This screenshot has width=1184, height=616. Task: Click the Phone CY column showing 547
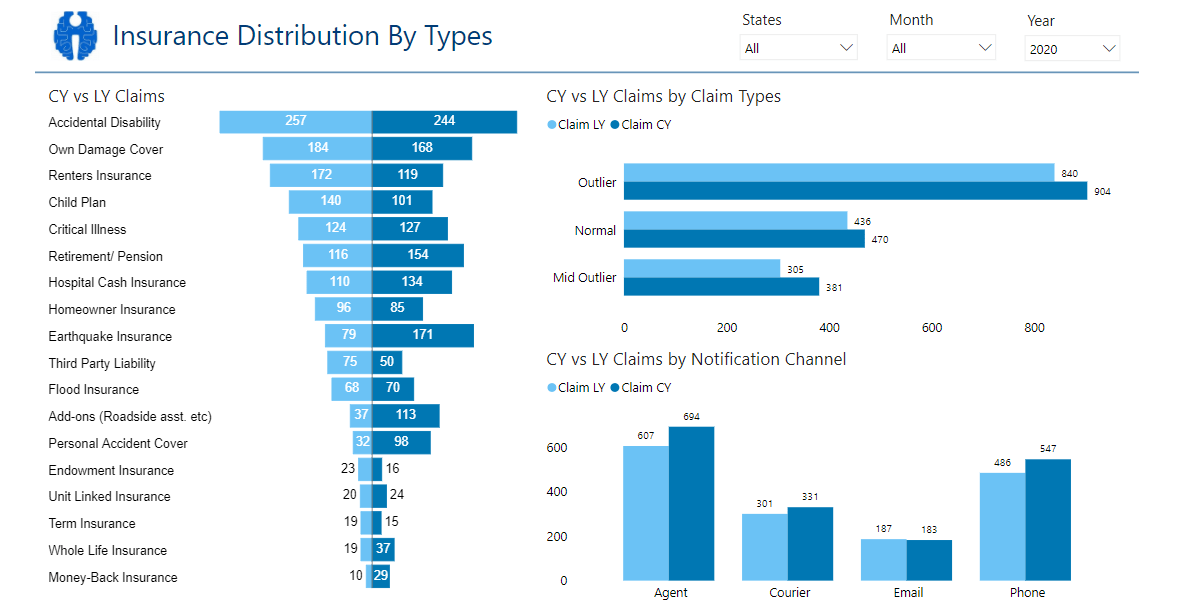tap(1050, 520)
